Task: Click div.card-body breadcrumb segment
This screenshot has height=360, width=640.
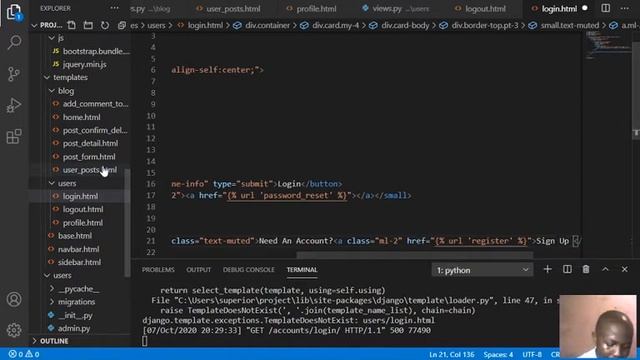Action: pyautogui.click(x=405, y=25)
